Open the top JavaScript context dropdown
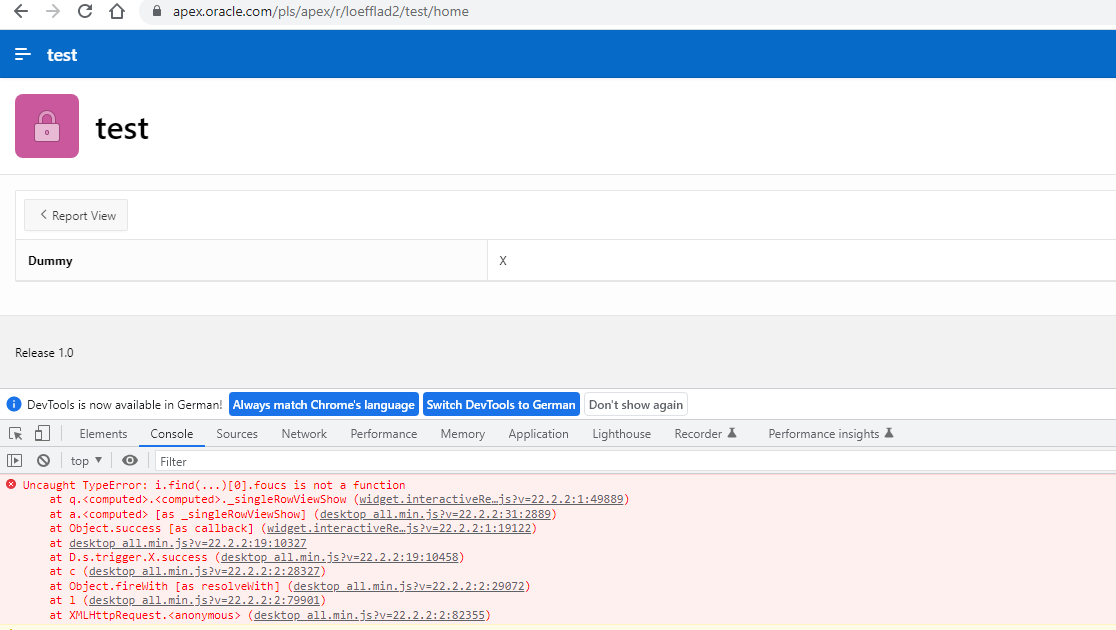 pos(86,461)
